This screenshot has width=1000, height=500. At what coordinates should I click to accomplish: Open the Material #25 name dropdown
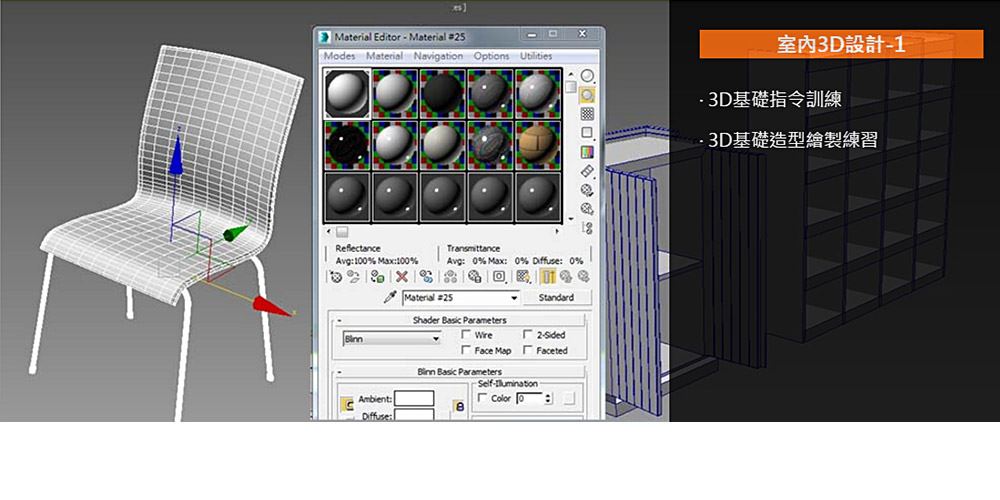(x=514, y=298)
